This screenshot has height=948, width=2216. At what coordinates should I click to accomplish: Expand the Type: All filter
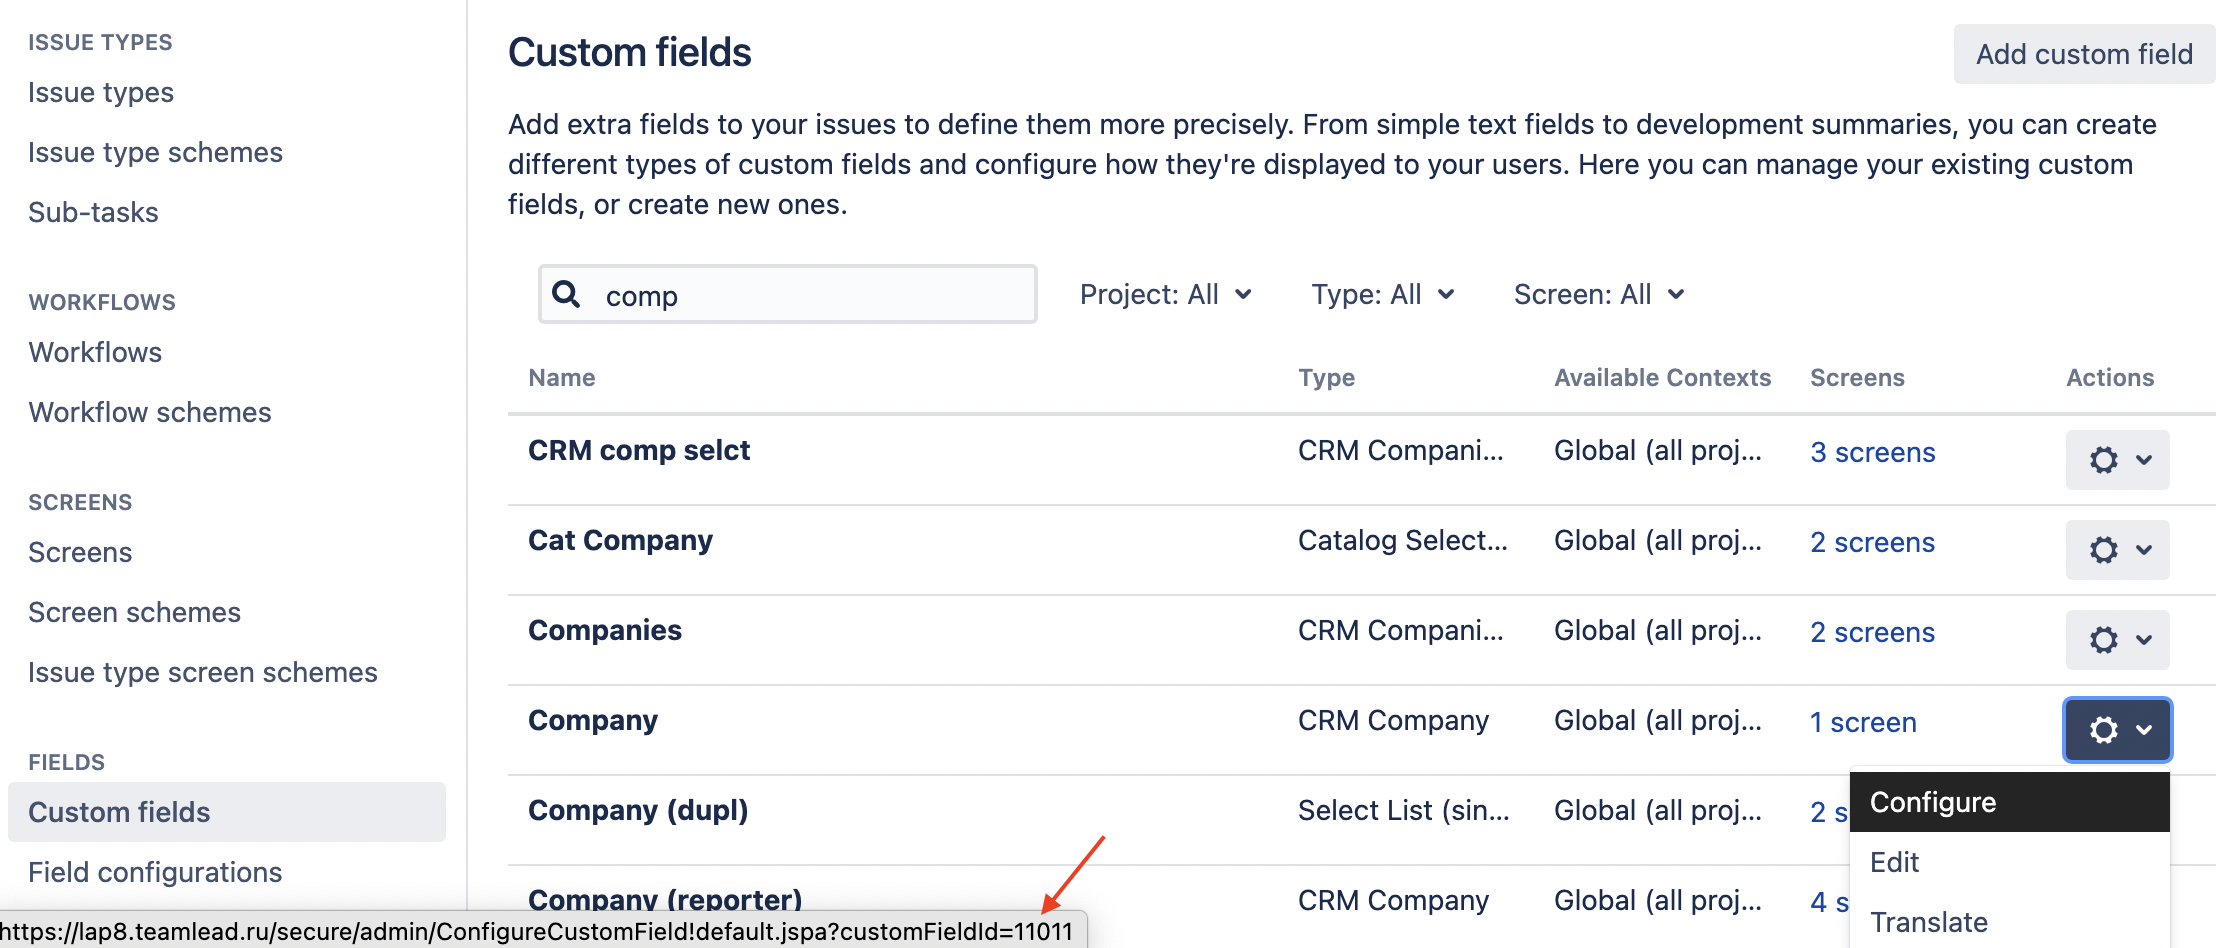coord(1382,294)
